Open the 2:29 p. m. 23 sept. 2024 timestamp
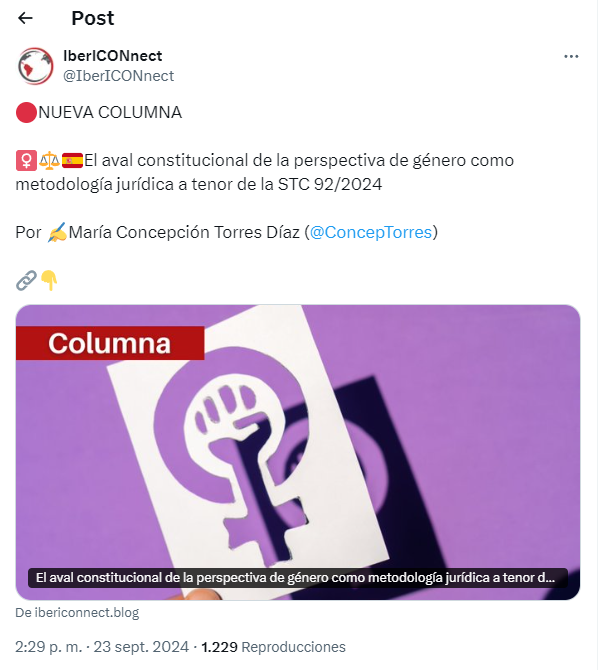Viewport: 606px width, 670px height. point(102,647)
